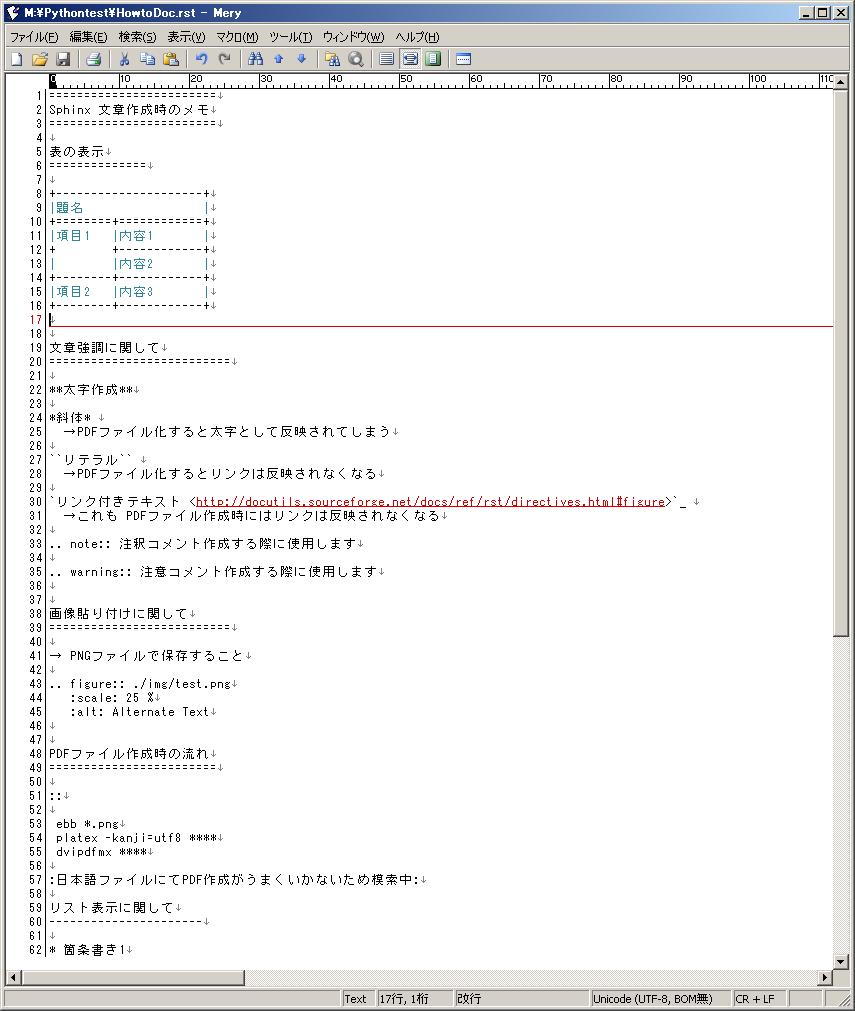This screenshot has height=1011, width=855.
Task: Follow the docutils.sourceforge.net link in line 30
Action: [x=430, y=502]
